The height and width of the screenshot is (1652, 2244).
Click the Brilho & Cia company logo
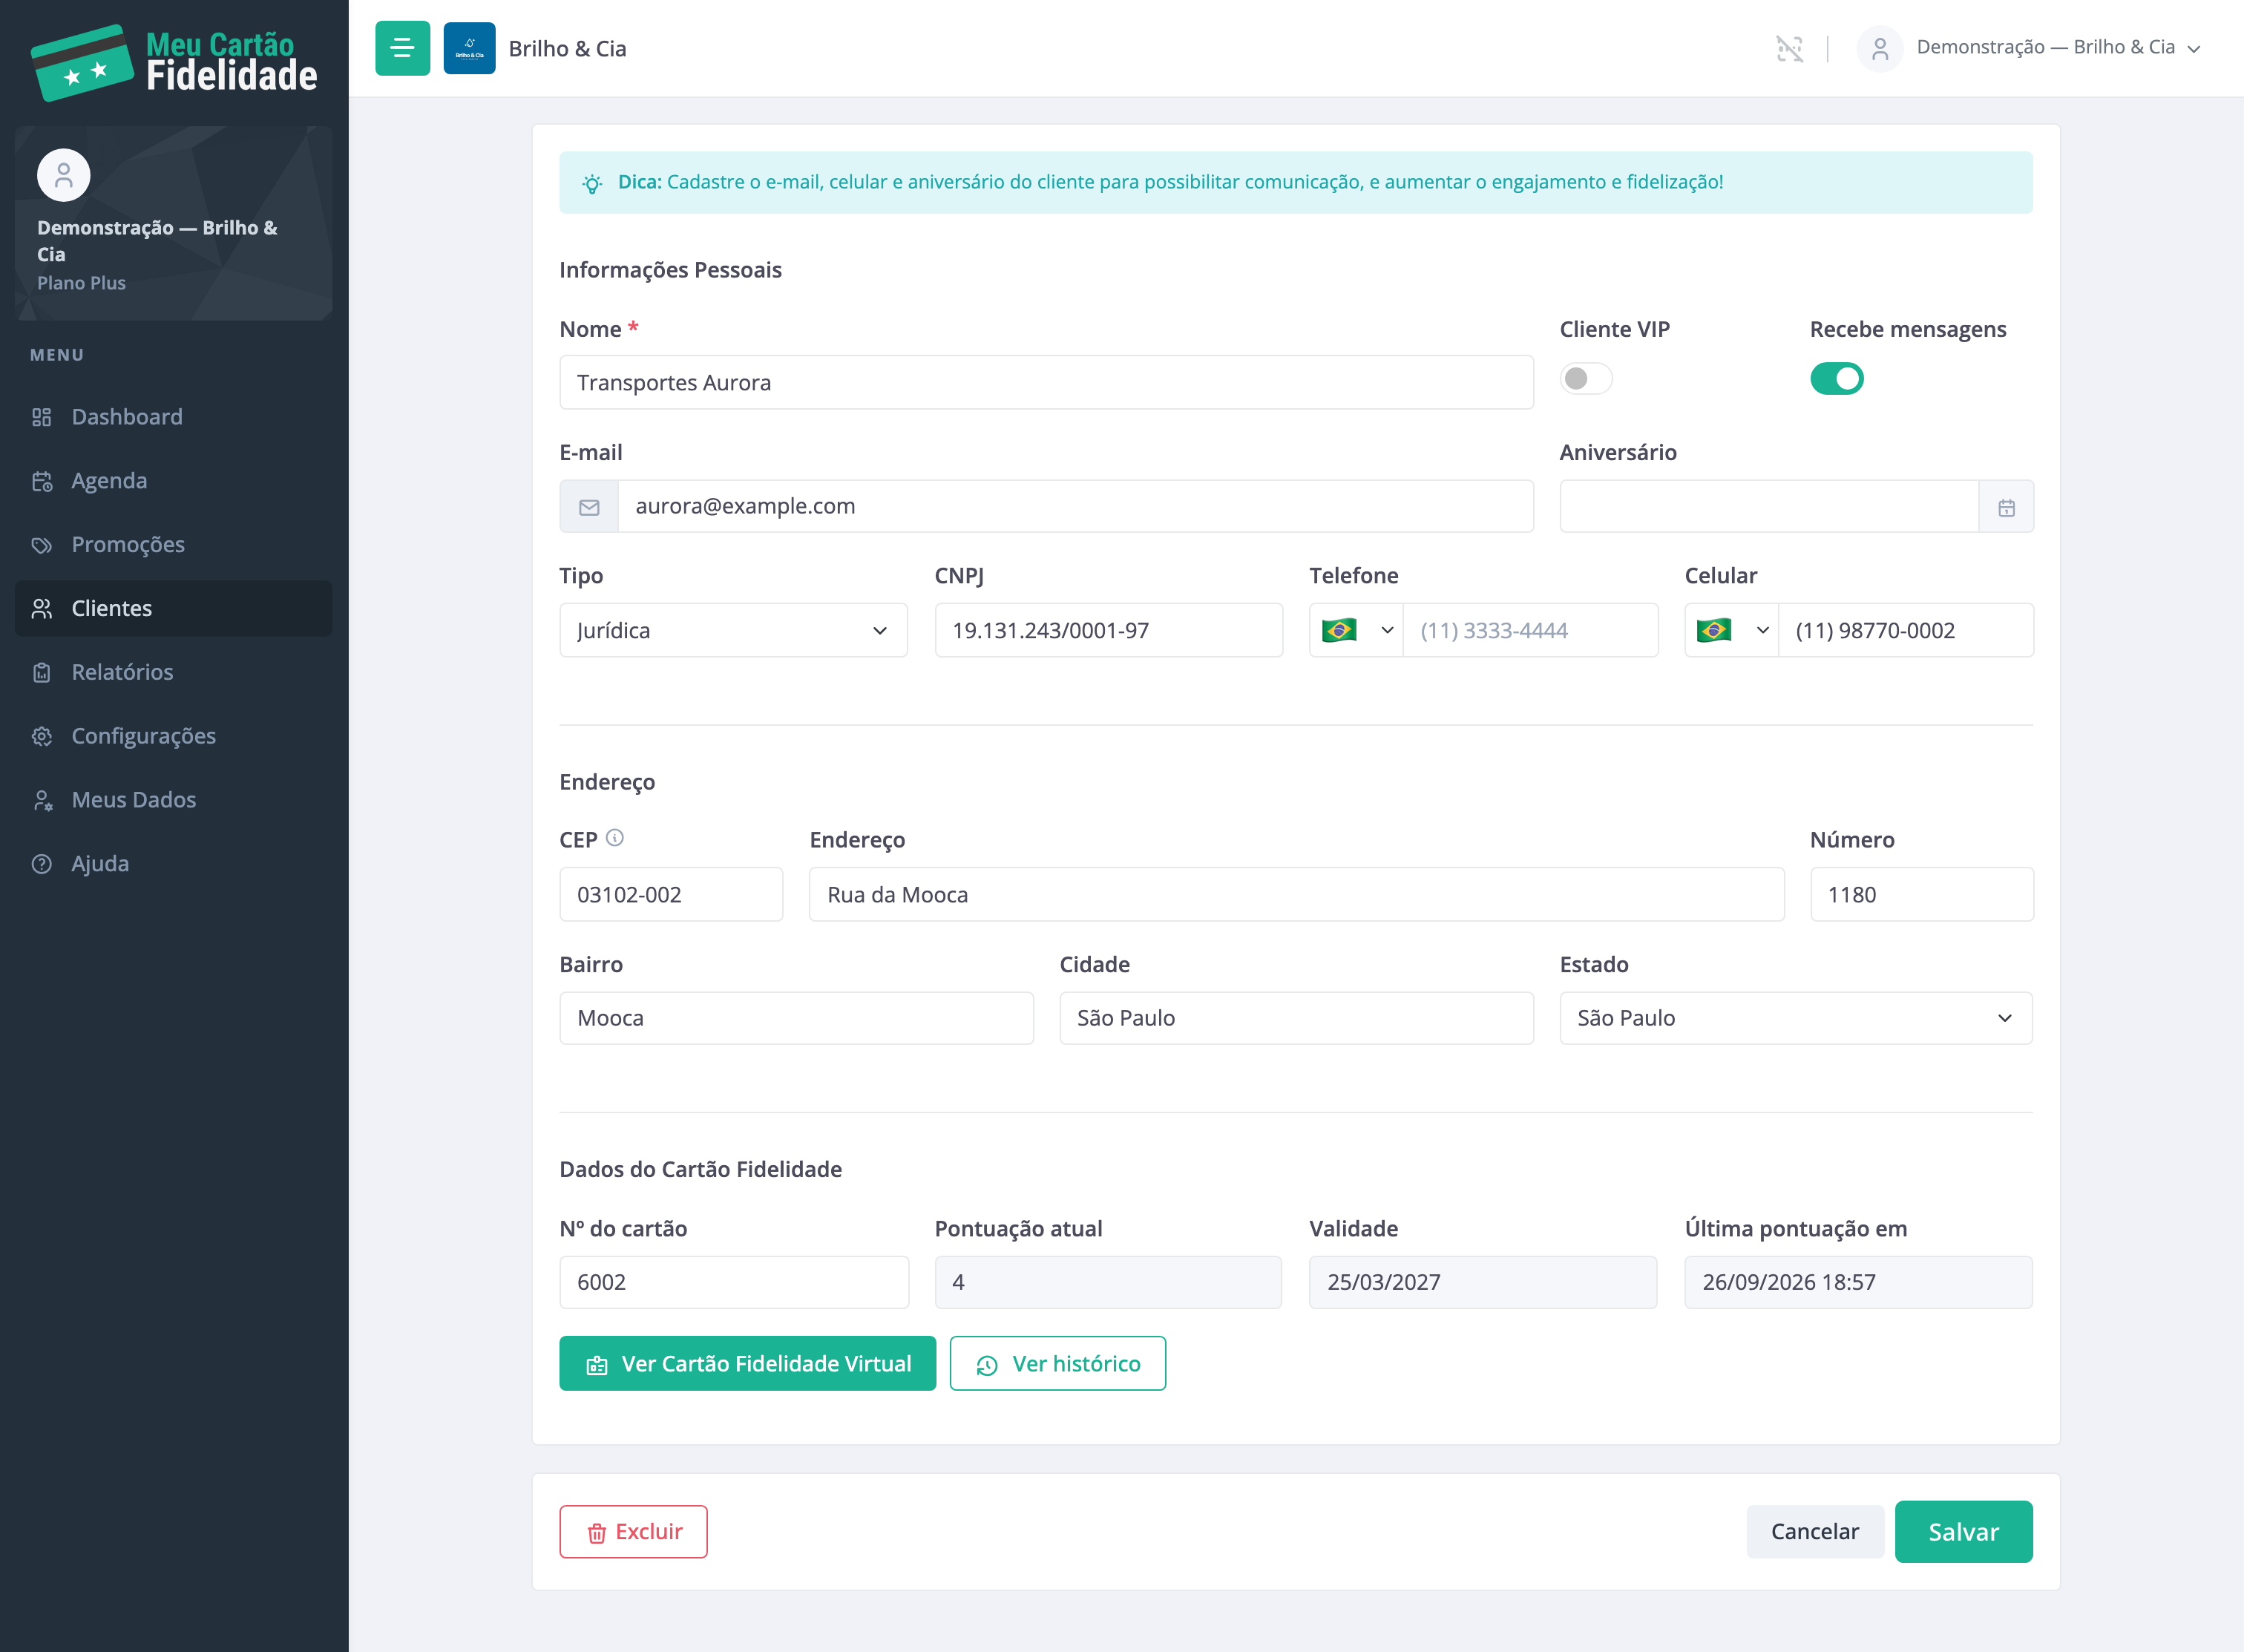(x=469, y=48)
